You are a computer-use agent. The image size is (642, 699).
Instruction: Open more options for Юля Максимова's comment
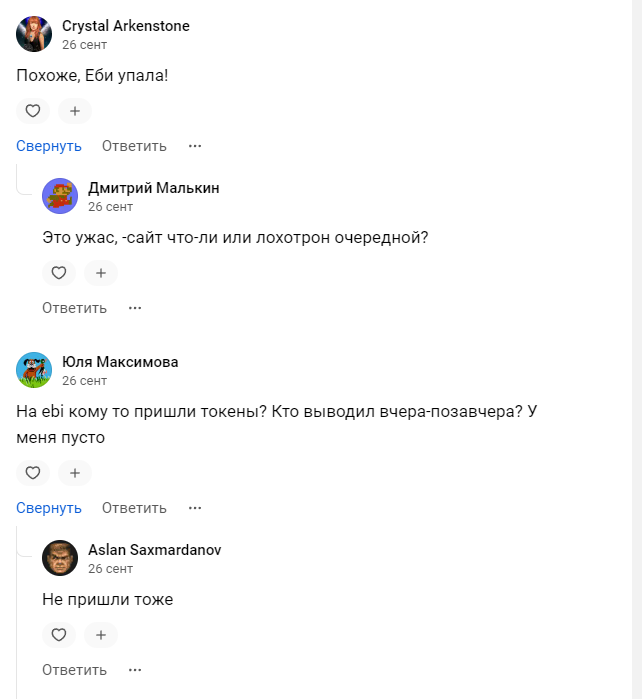coord(195,508)
